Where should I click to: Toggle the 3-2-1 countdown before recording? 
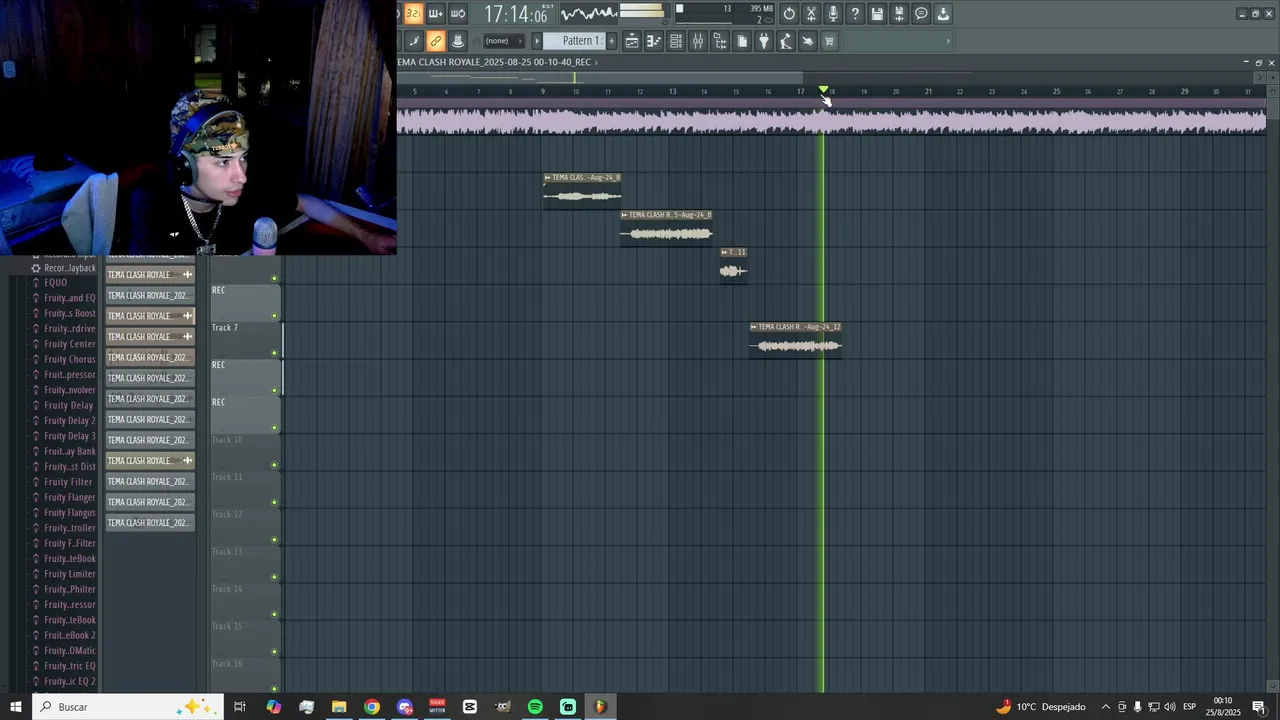[x=413, y=14]
